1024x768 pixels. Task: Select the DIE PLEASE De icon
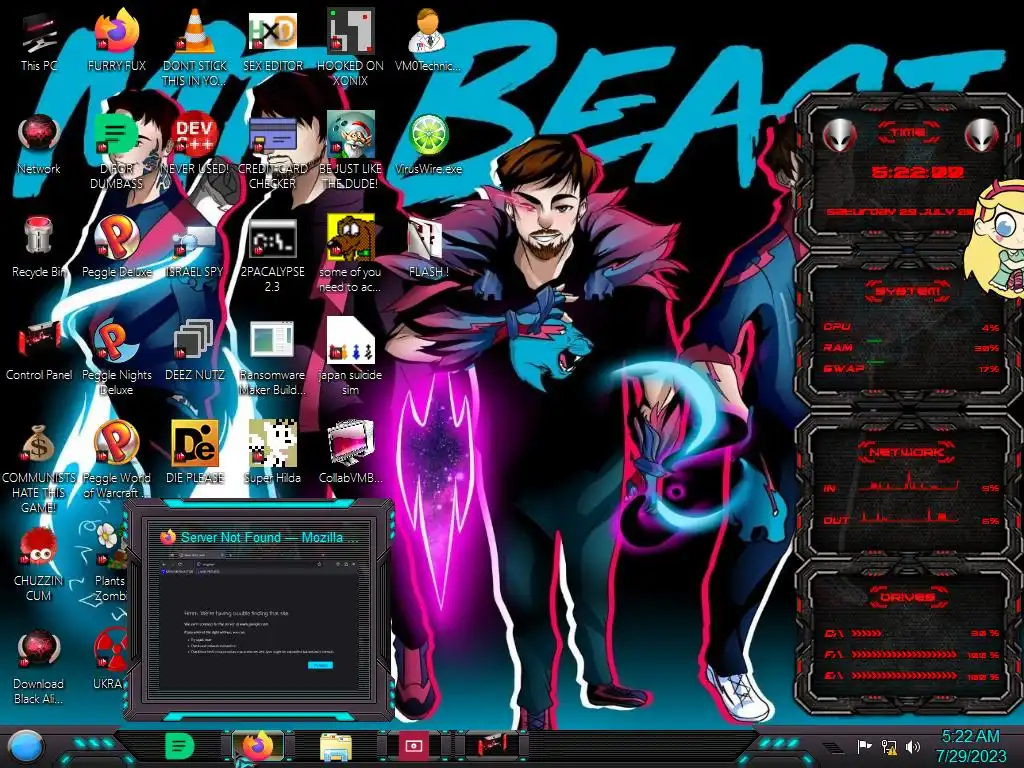pos(195,454)
